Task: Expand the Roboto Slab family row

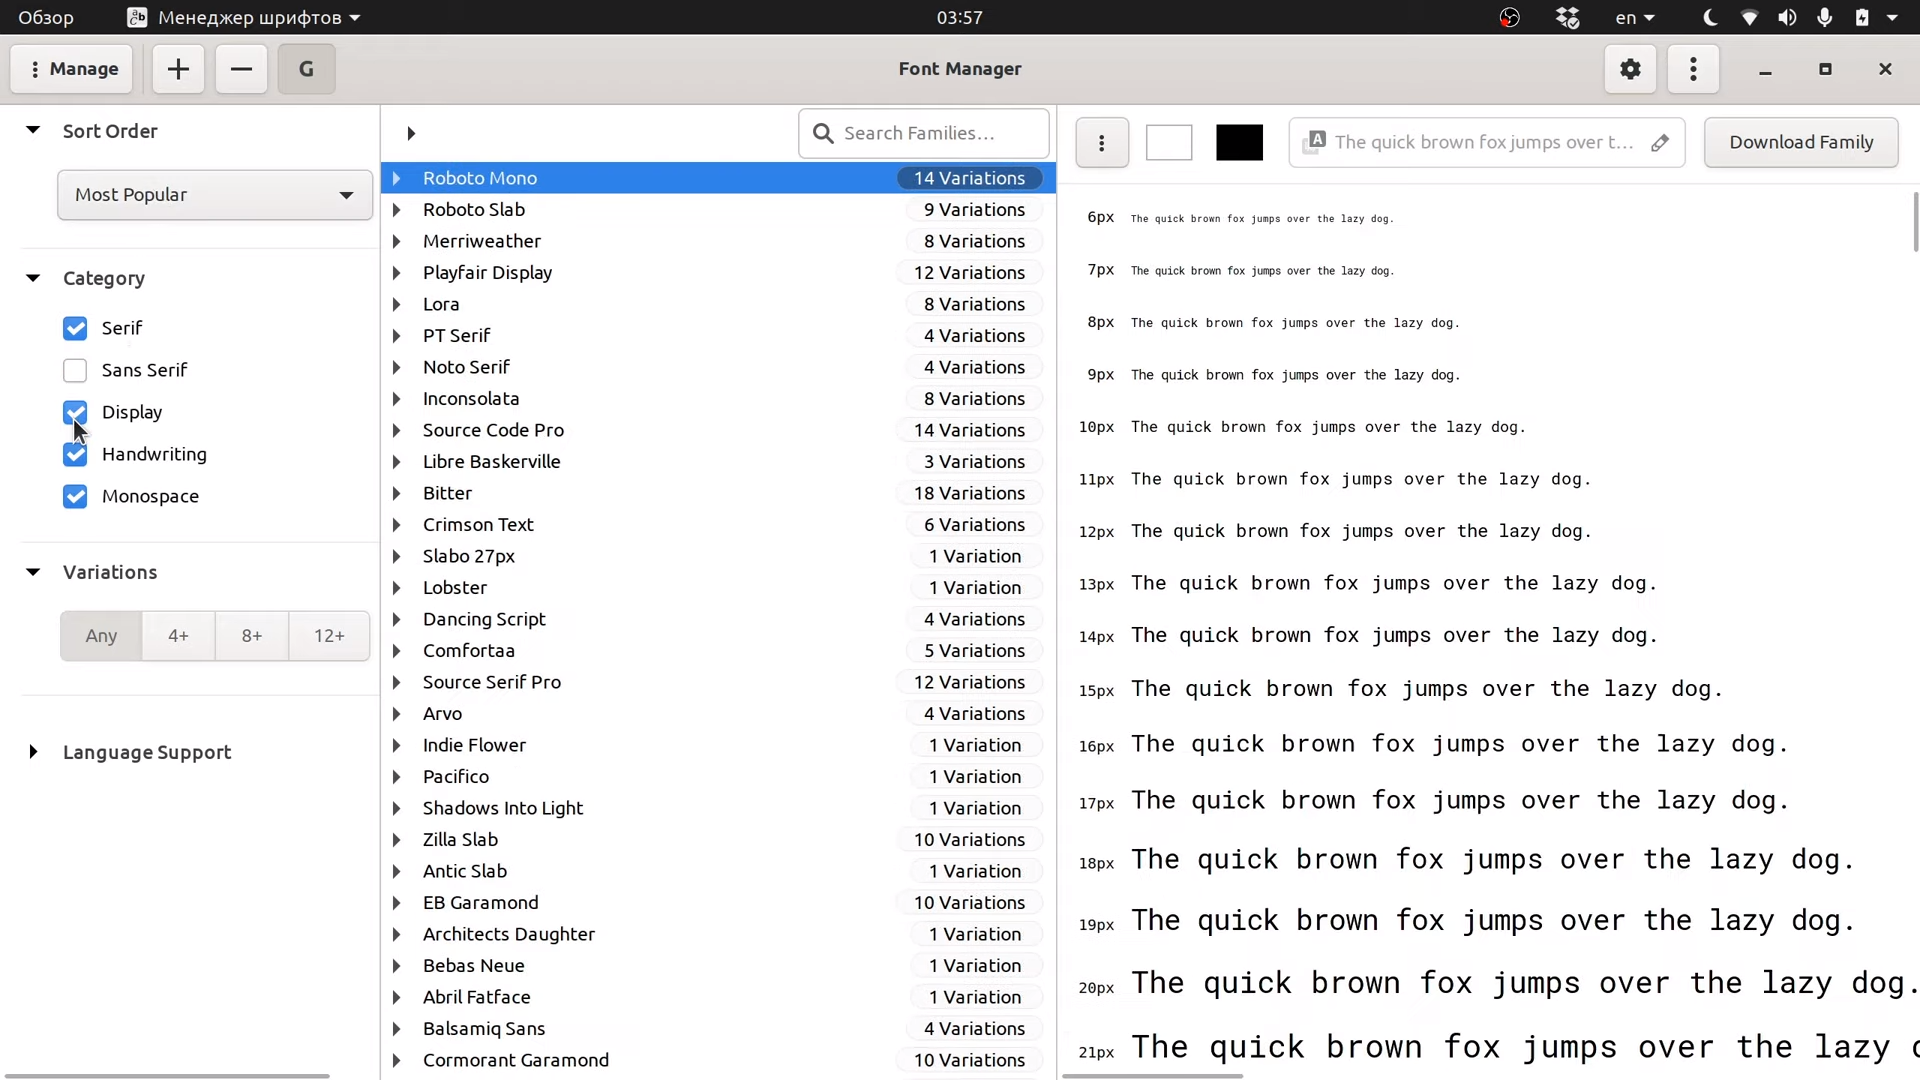Action: (x=397, y=210)
